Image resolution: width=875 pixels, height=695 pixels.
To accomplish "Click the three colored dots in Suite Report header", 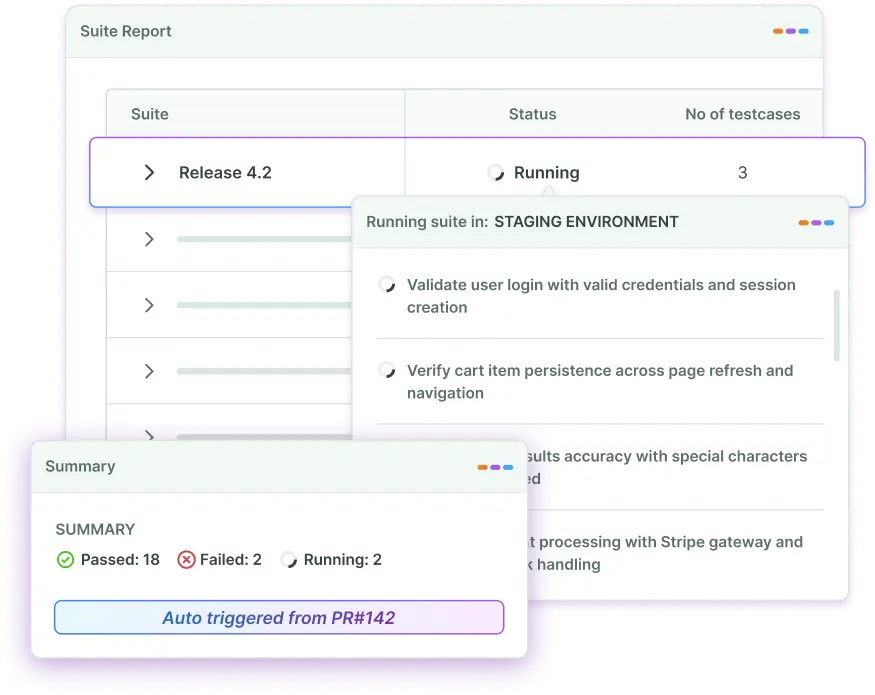I will (x=790, y=31).
